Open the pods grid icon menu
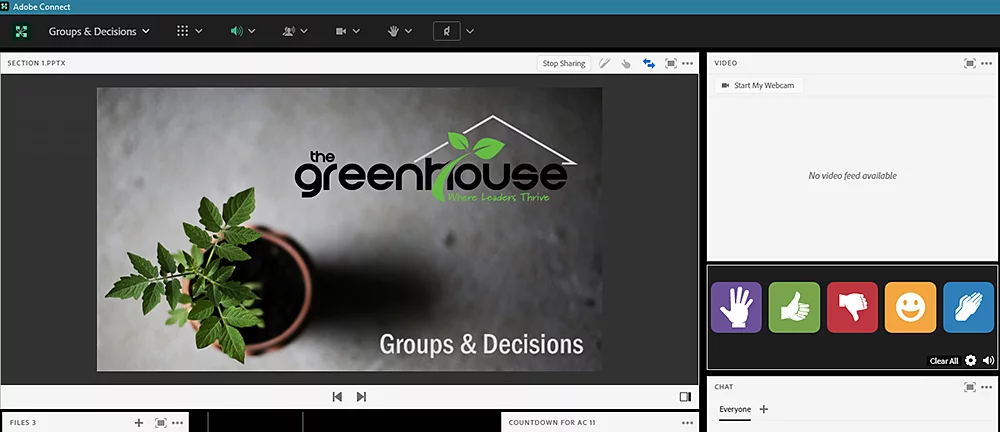 coord(182,31)
